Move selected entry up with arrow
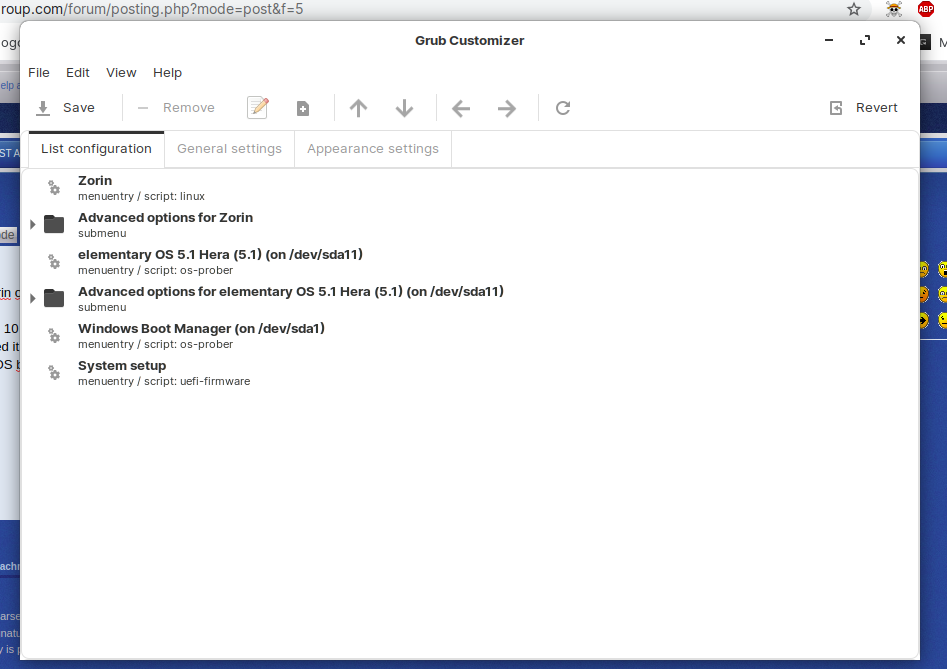The height and width of the screenshot is (669, 947). [358, 108]
